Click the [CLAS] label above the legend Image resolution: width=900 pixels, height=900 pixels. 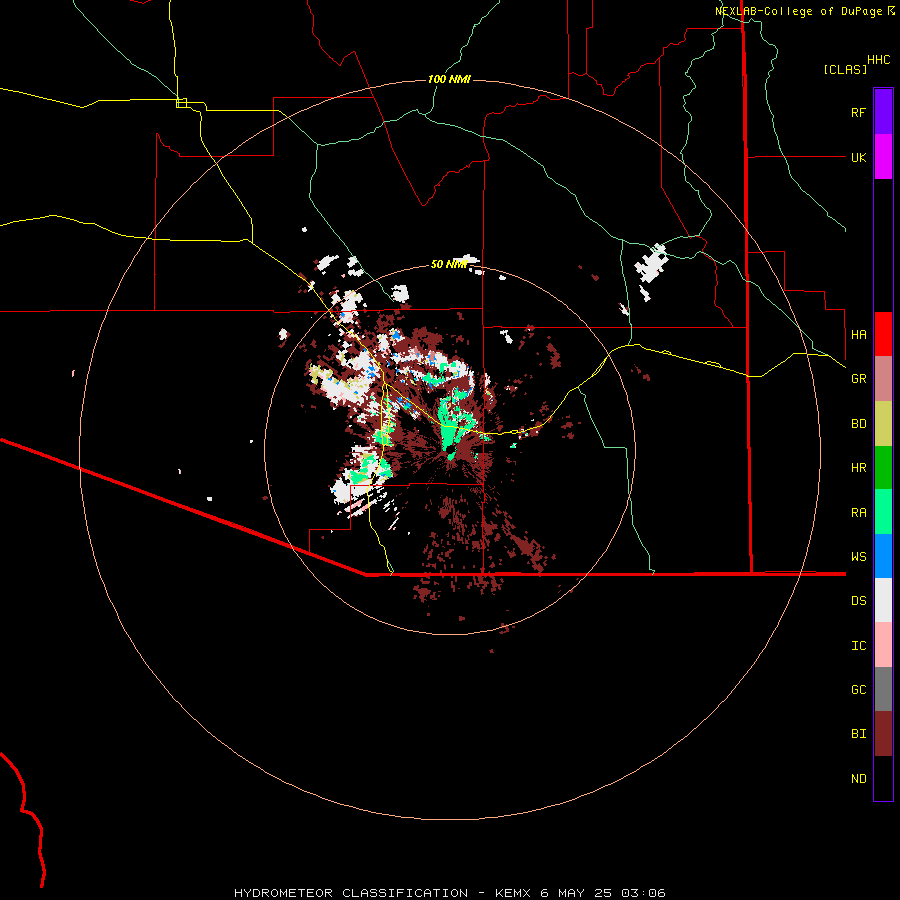[x=845, y=69]
